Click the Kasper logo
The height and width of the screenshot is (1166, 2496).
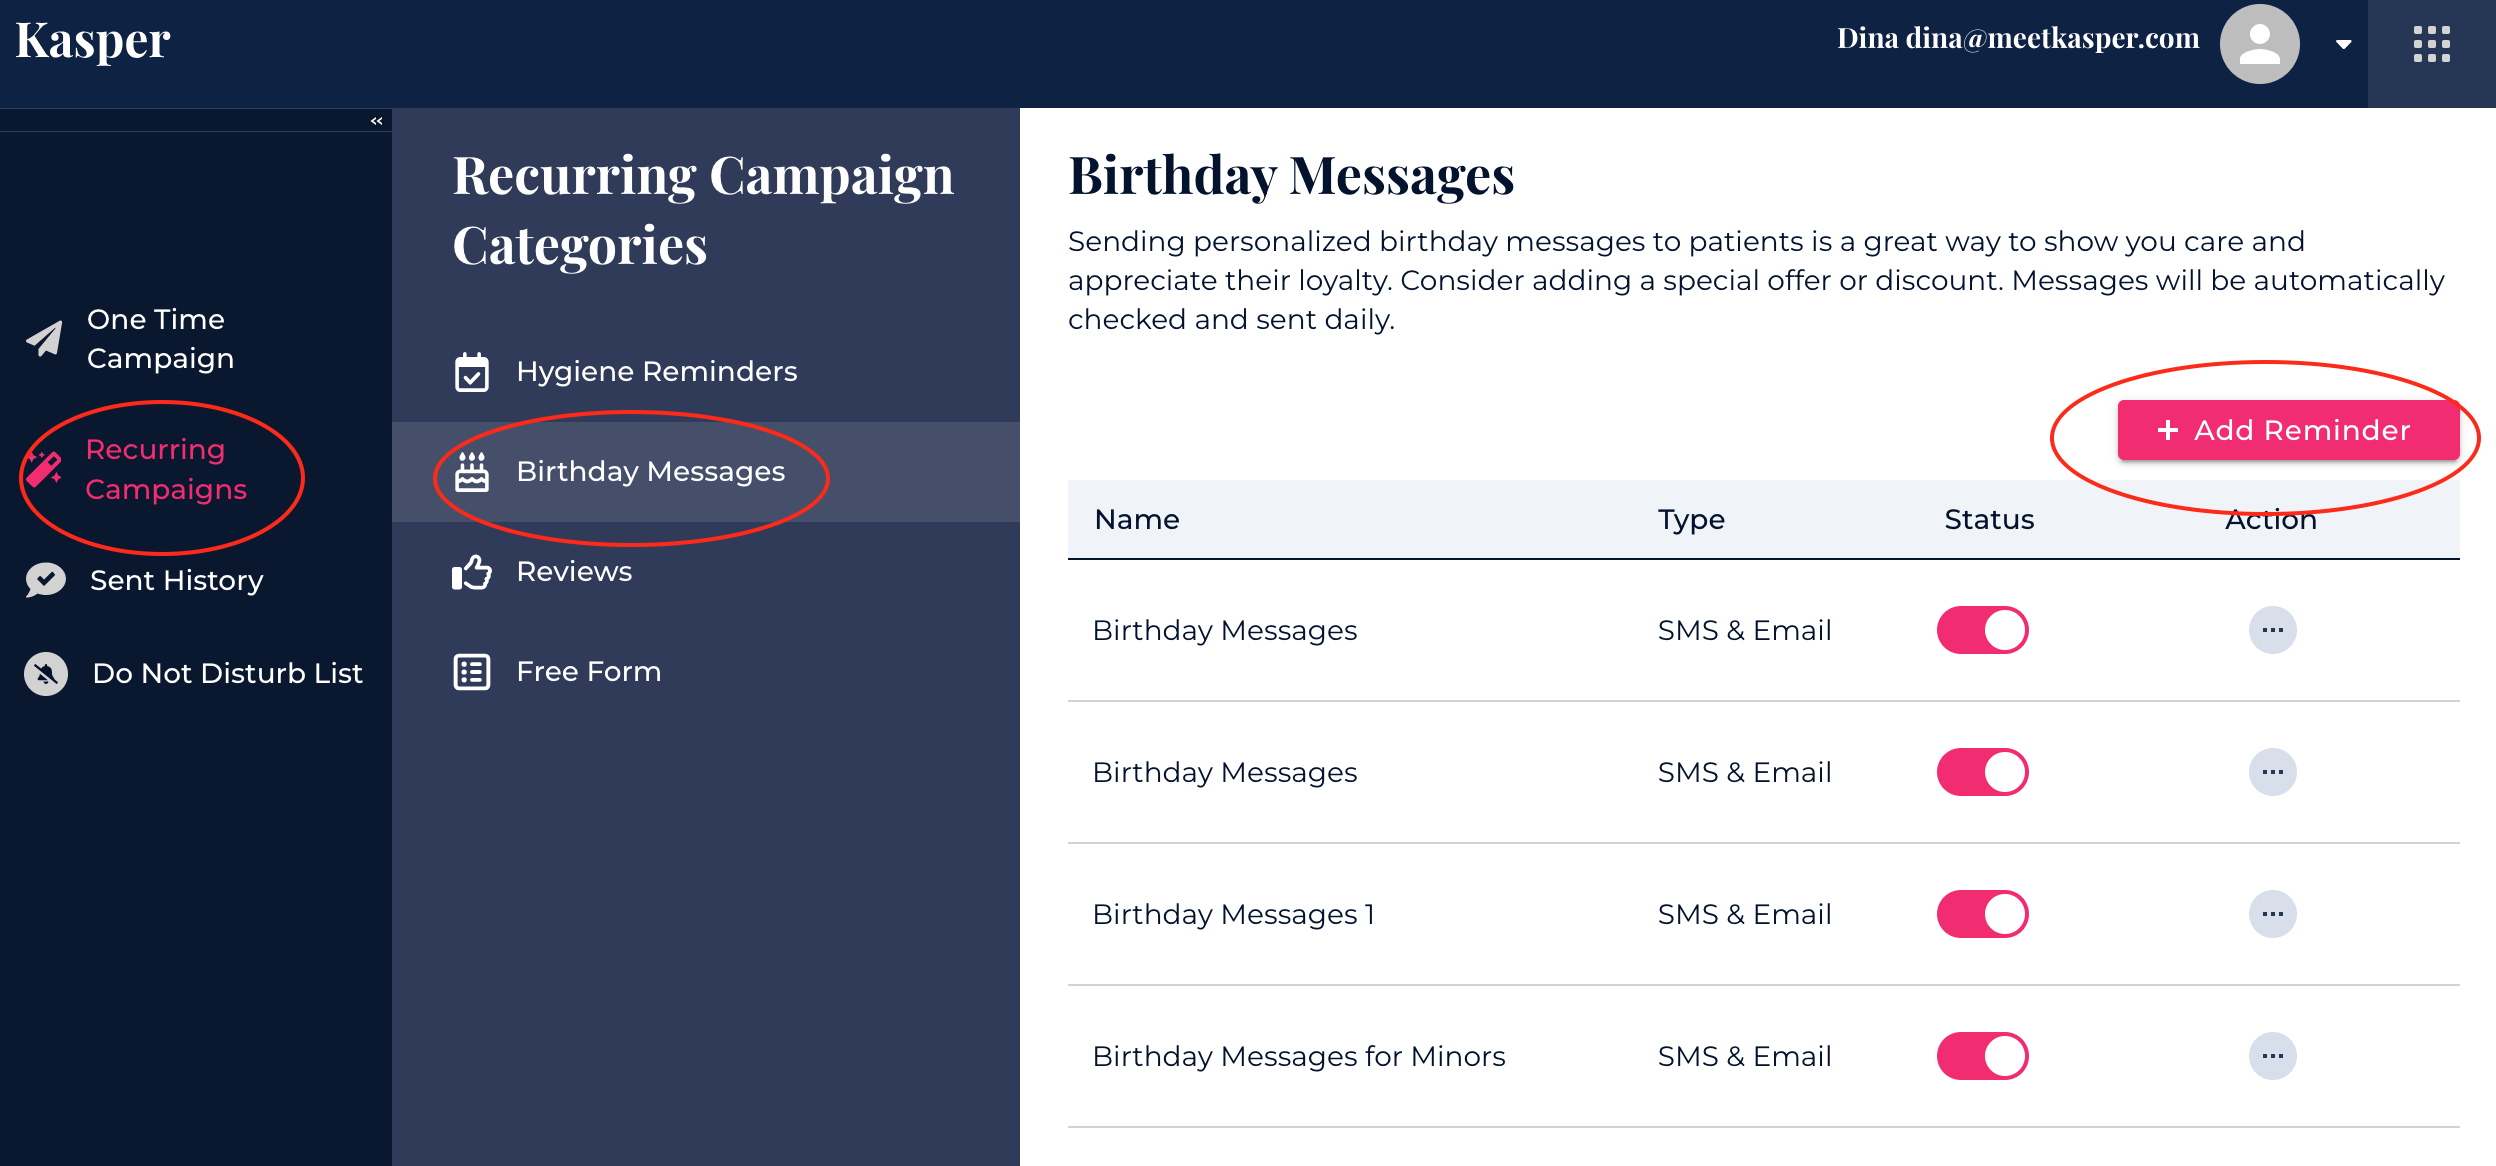pyautogui.click(x=93, y=42)
